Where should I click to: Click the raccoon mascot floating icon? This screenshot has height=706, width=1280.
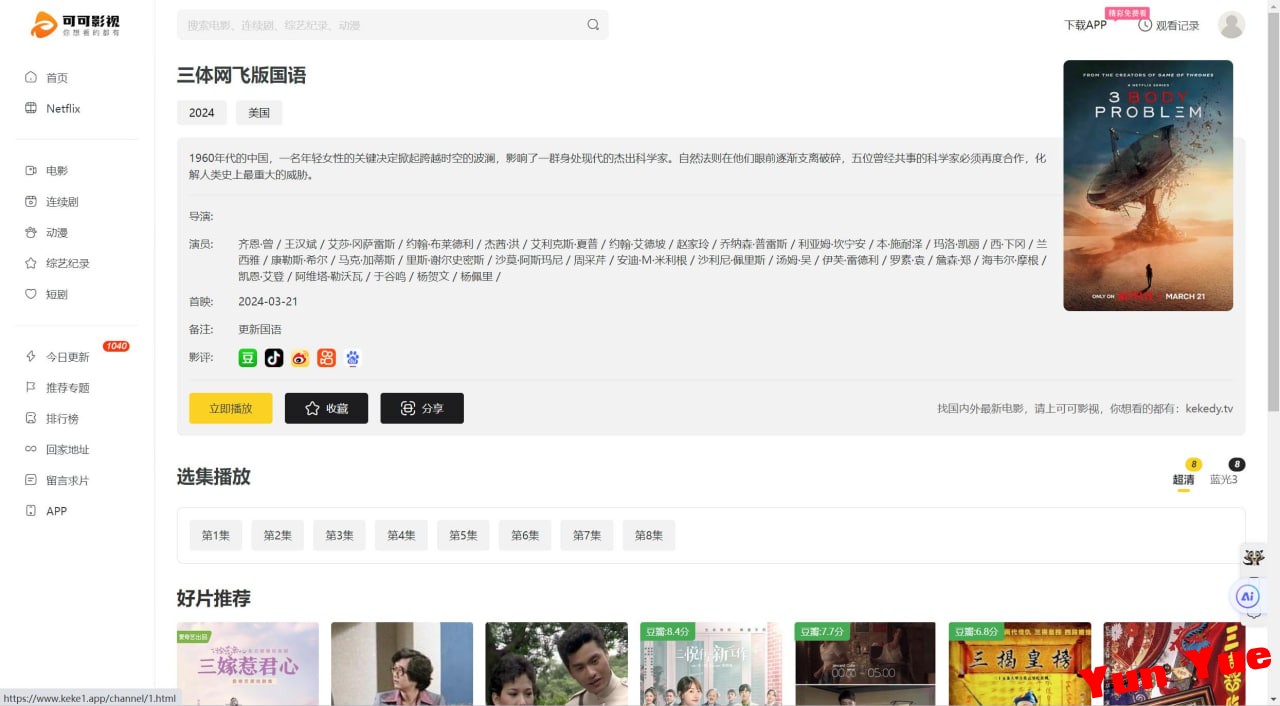(x=1253, y=557)
